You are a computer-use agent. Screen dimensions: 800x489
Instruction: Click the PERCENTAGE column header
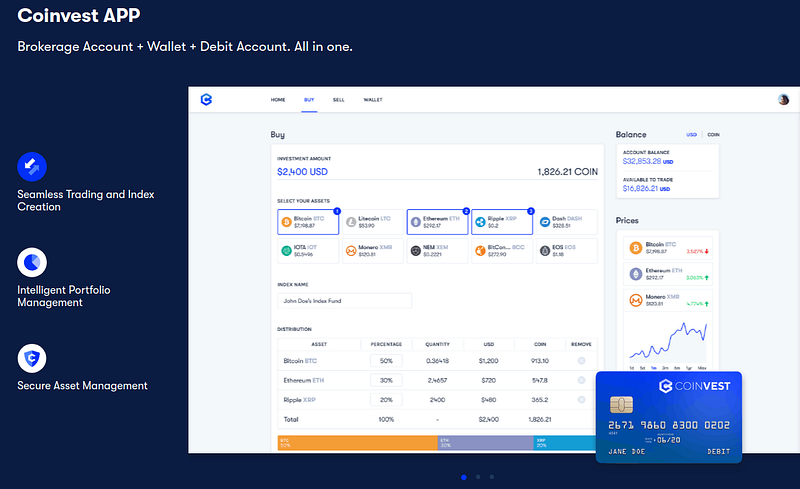click(x=386, y=345)
